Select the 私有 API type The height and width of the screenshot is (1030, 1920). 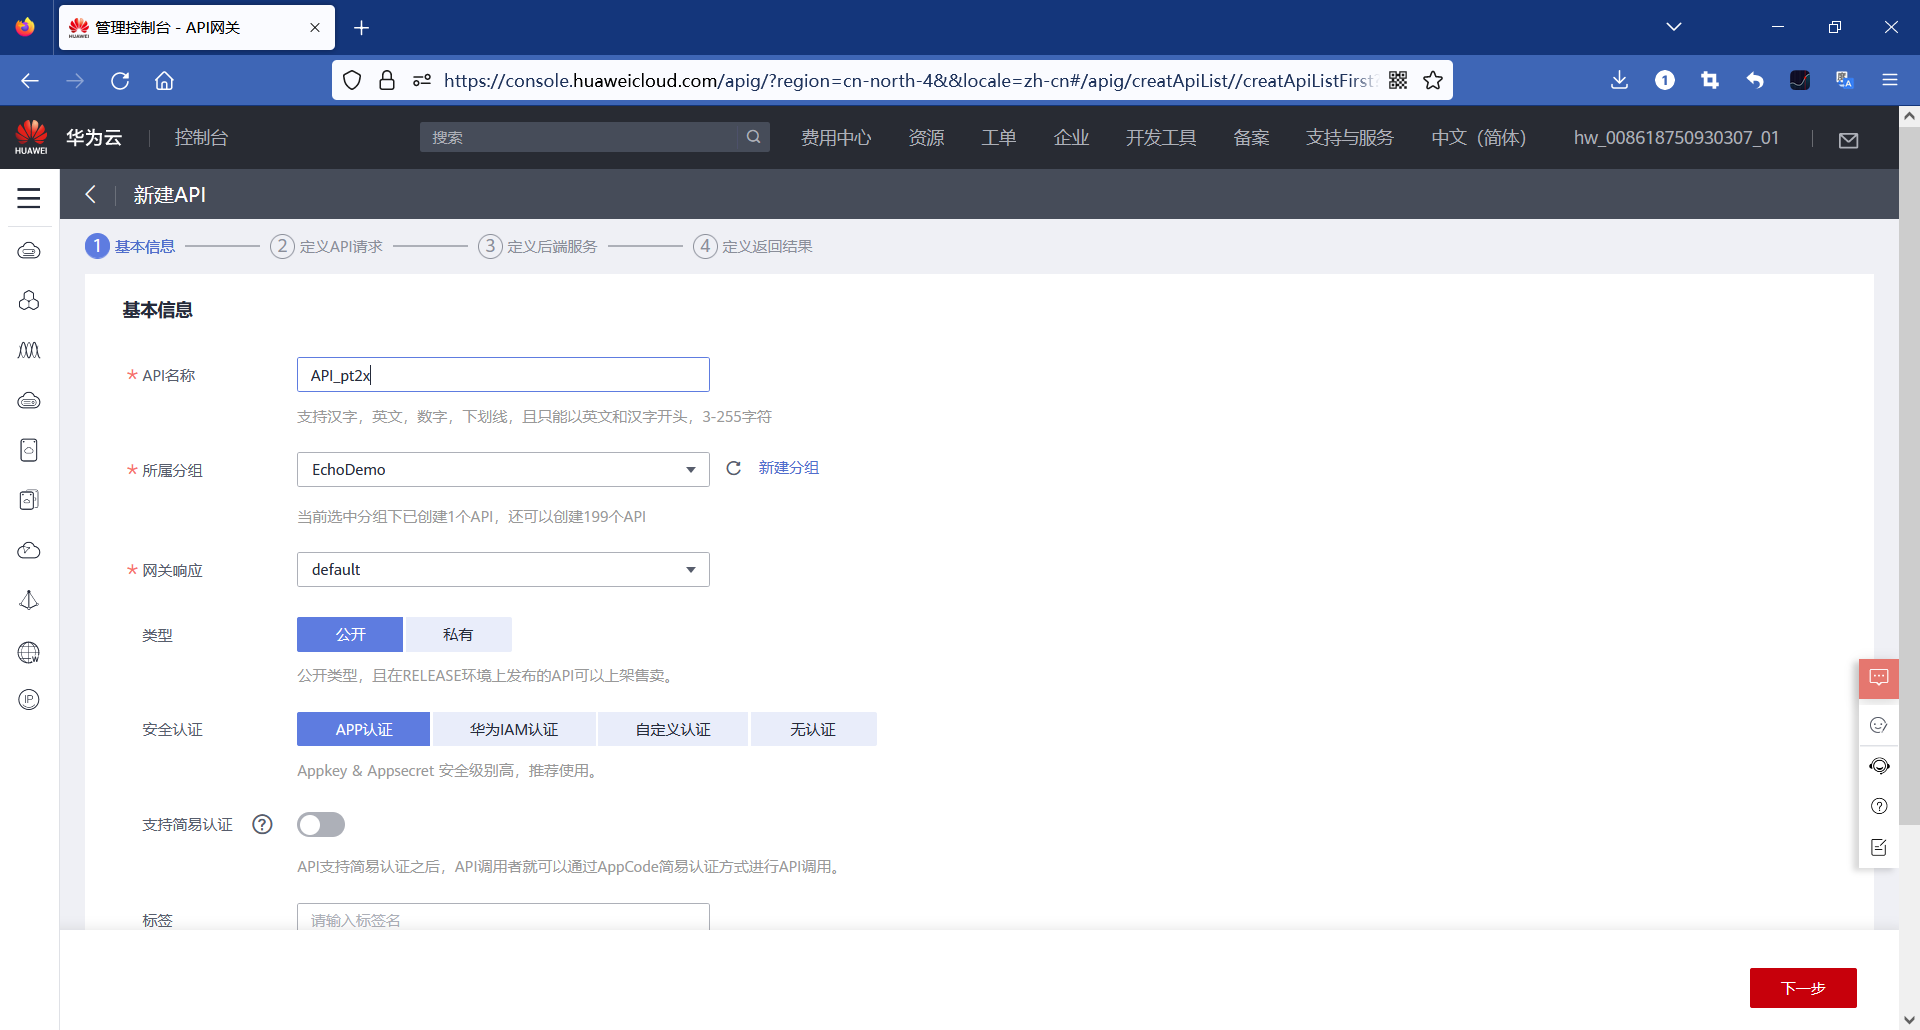(x=458, y=634)
